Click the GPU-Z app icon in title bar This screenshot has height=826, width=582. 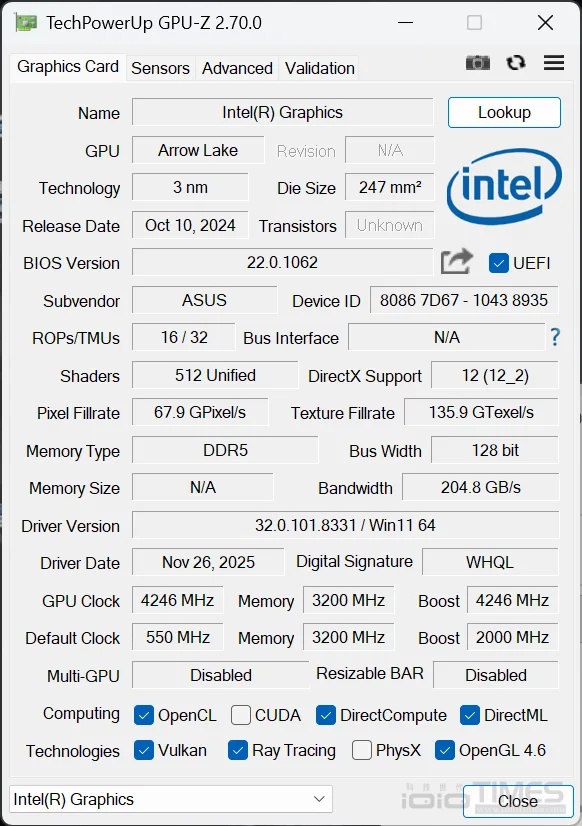tap(26, 23)
